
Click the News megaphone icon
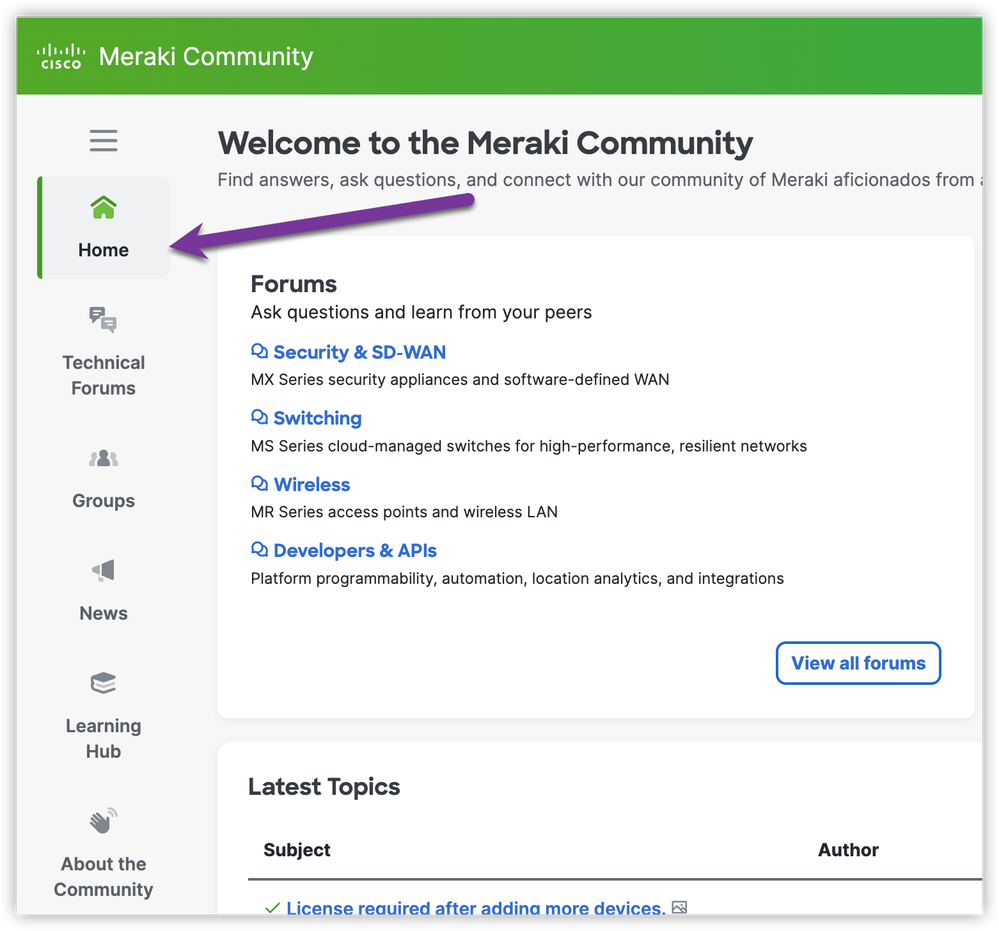coord(103,570)
